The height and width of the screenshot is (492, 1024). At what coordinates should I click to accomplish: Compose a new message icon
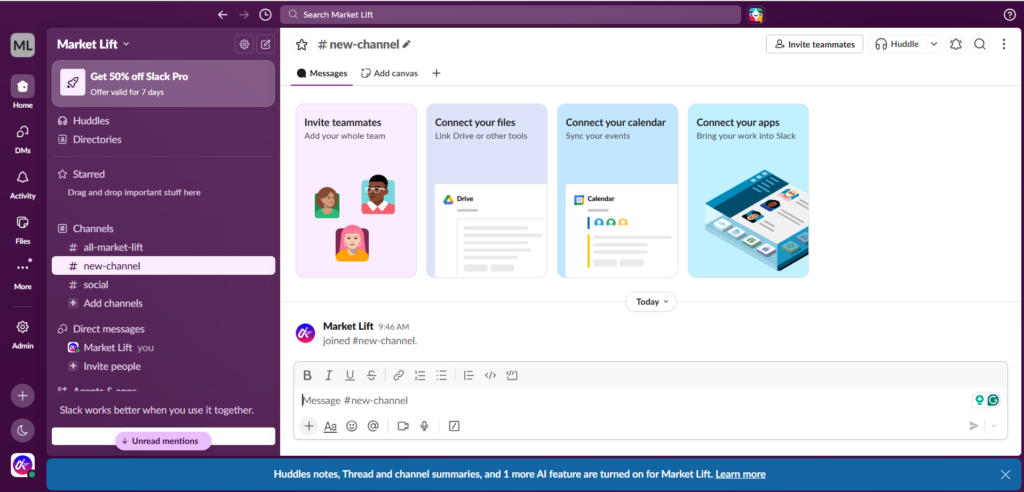pyautogui.click(x=265, y=44)
